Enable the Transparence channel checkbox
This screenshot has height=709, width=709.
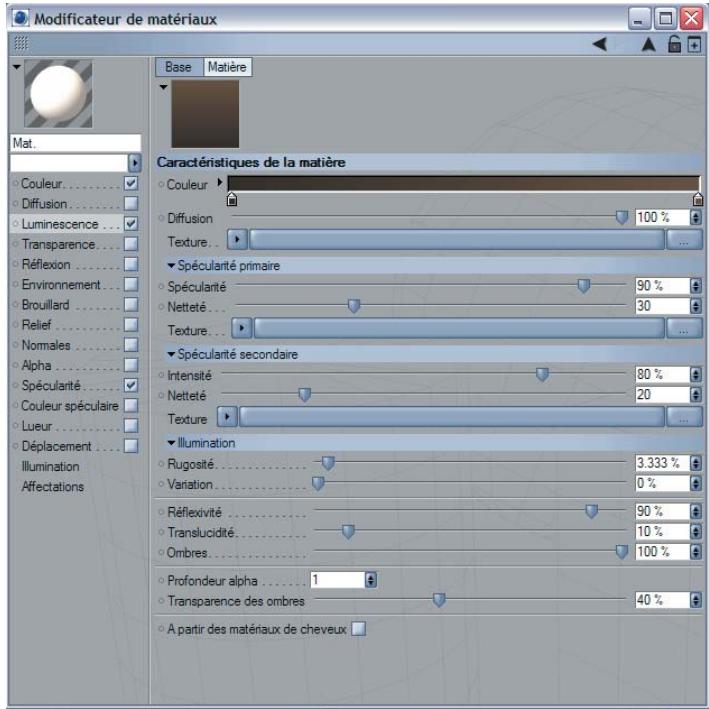(x=130, y=244)
